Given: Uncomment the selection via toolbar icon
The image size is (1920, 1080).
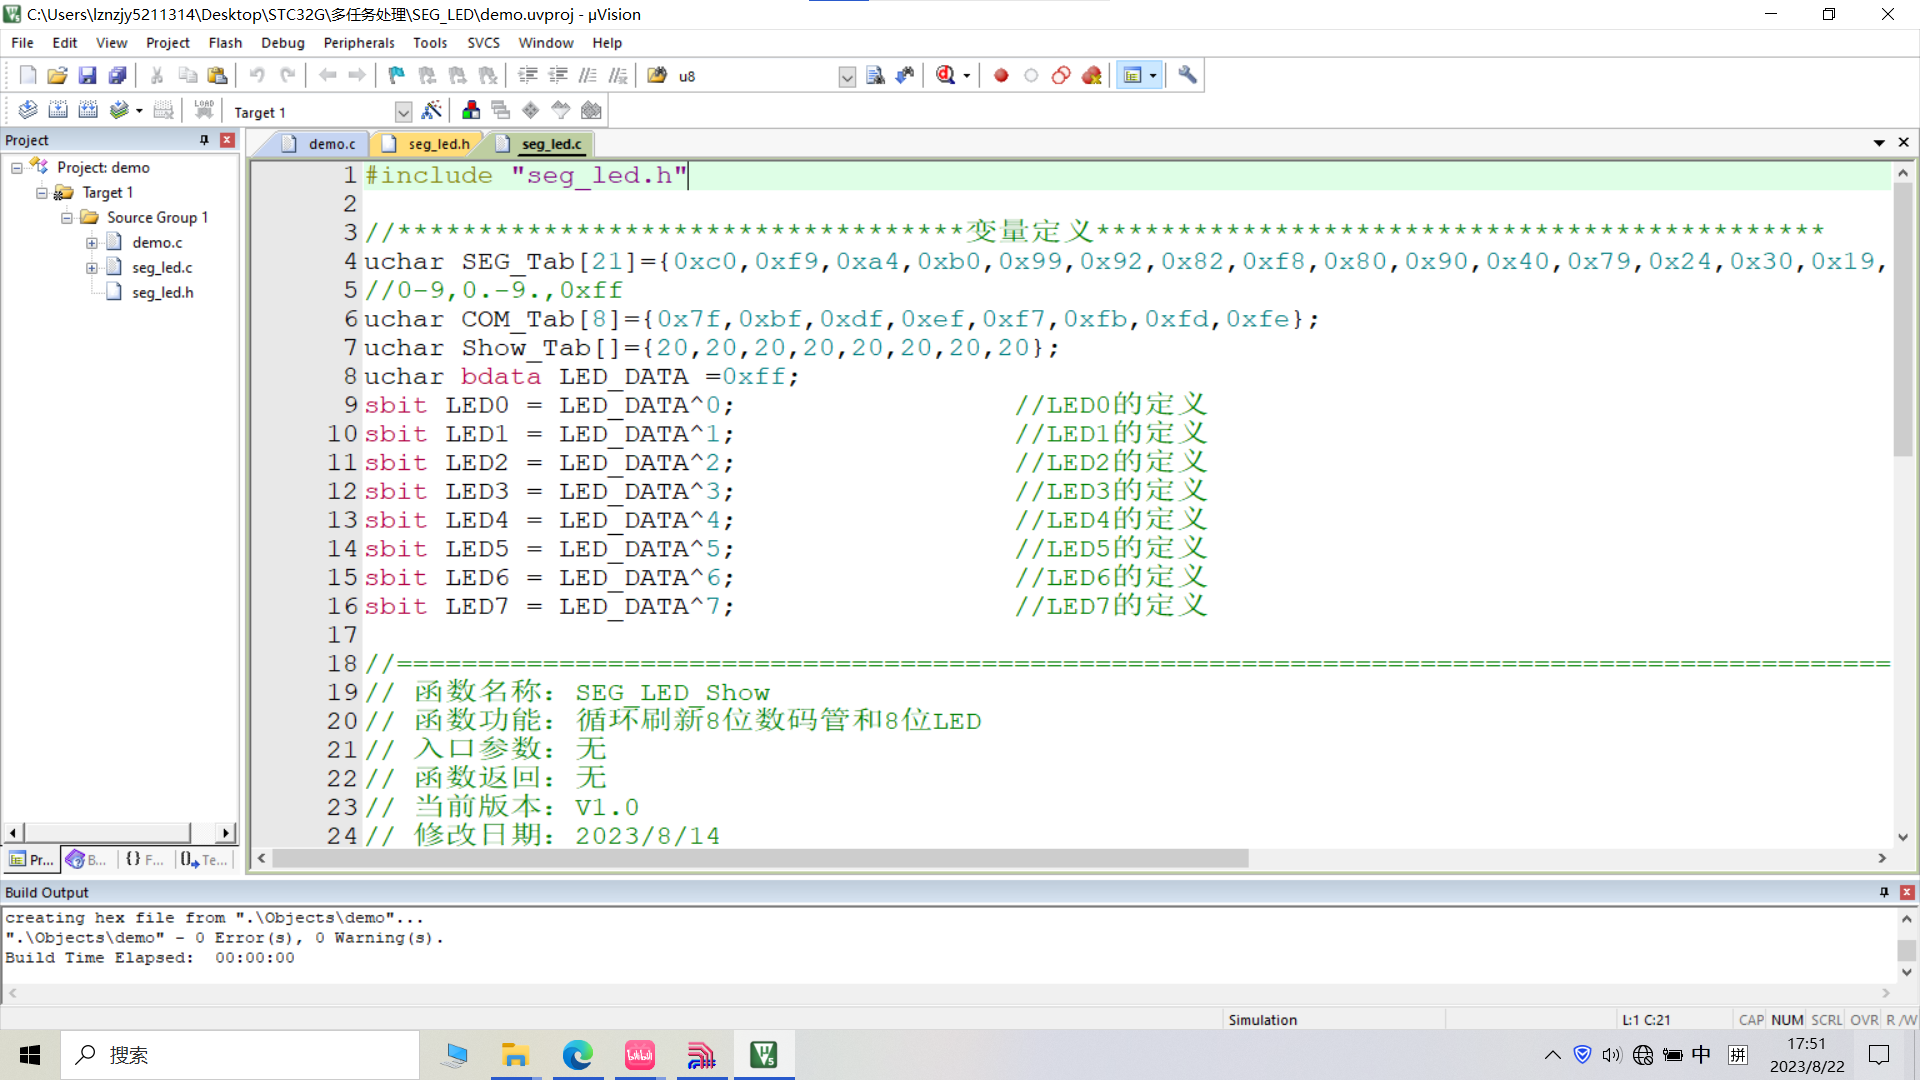Looking at the screenshot, I should [618, 75].
